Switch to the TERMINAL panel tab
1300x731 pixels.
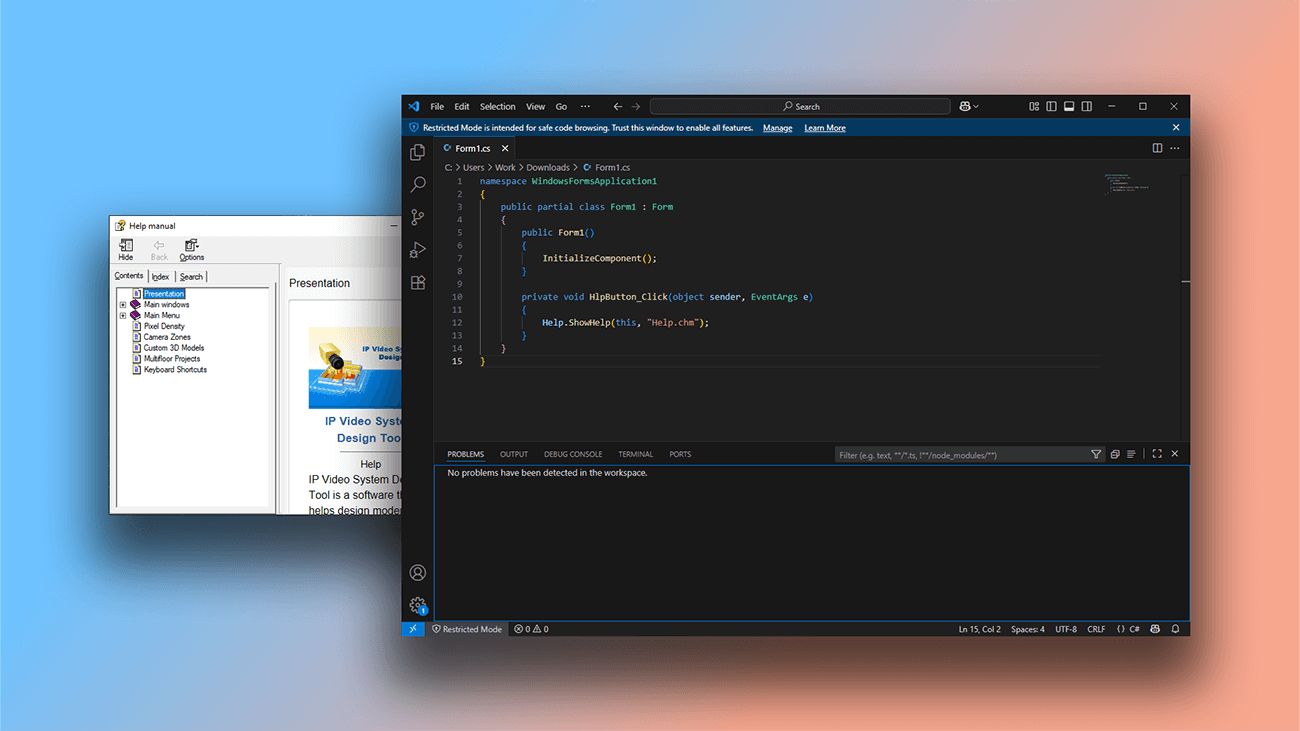pos(635,454)
